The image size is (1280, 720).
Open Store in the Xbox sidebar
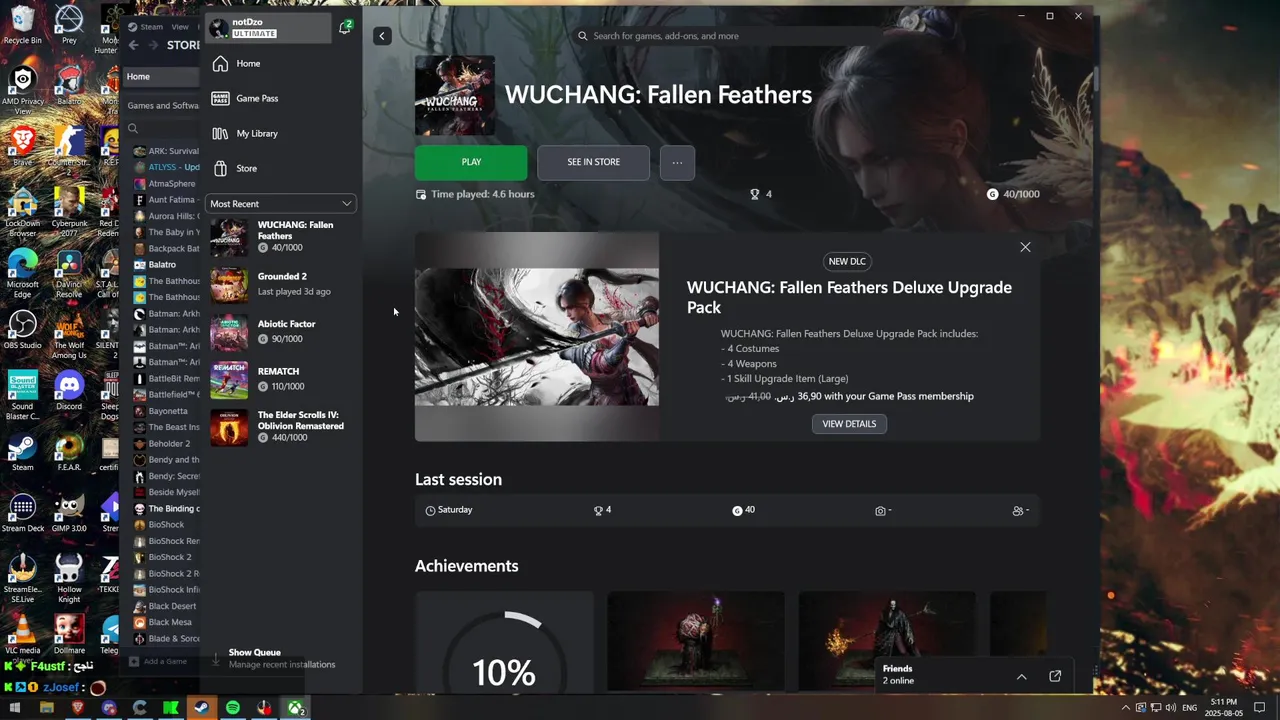[x=235, y=168]
